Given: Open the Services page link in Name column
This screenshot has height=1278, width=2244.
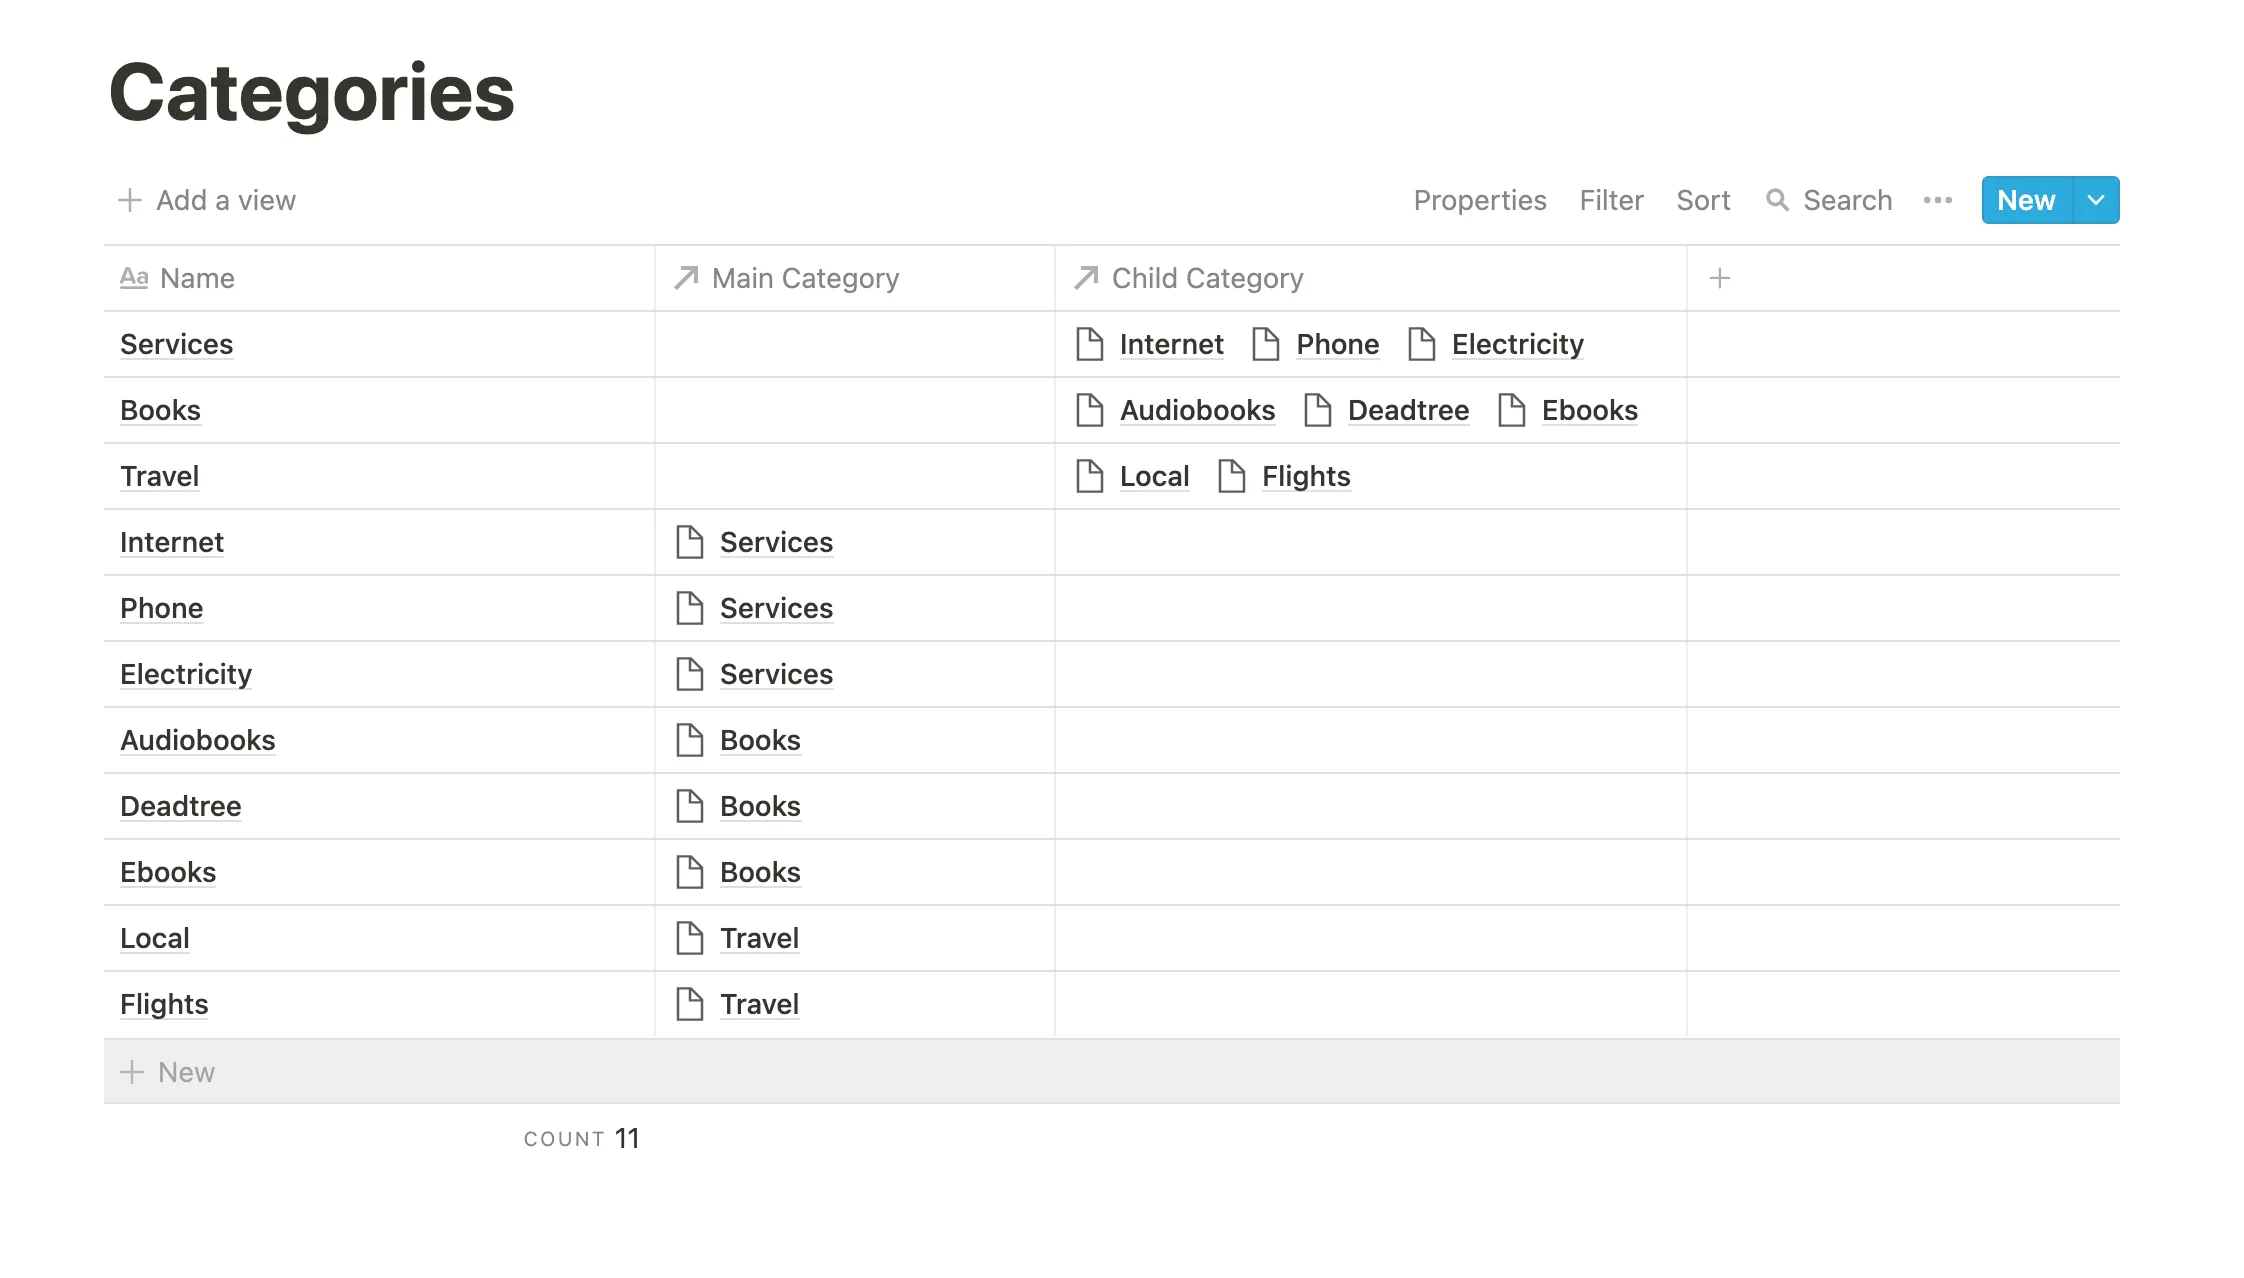Looking at the screenshot, I should point(176,344).
